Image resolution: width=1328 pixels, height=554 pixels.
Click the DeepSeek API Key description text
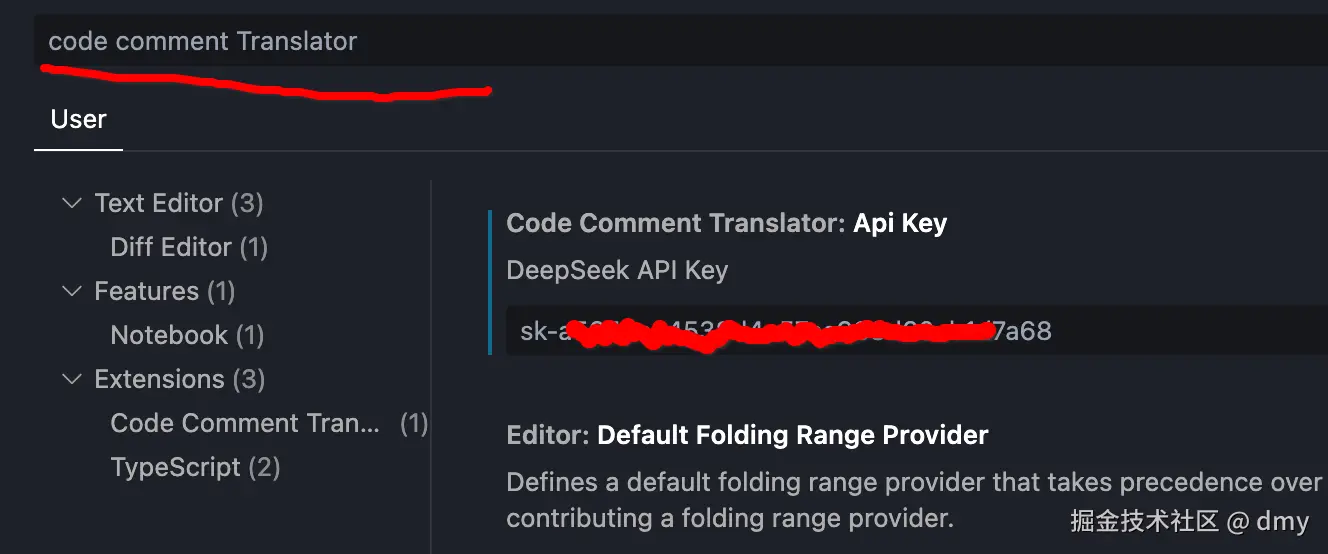617,270
